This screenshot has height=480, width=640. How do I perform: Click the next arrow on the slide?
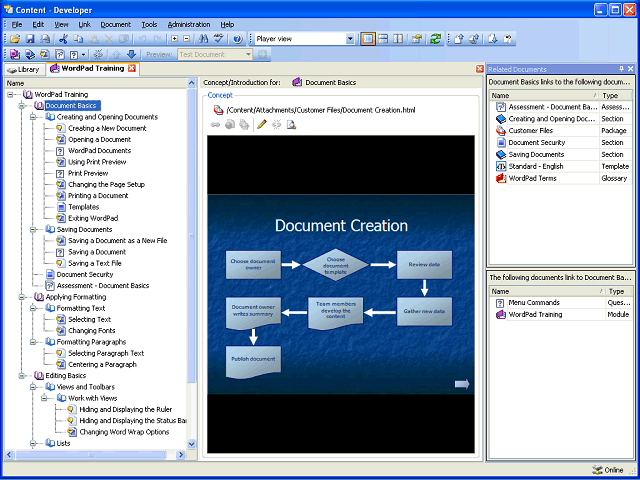coord(462,384)
